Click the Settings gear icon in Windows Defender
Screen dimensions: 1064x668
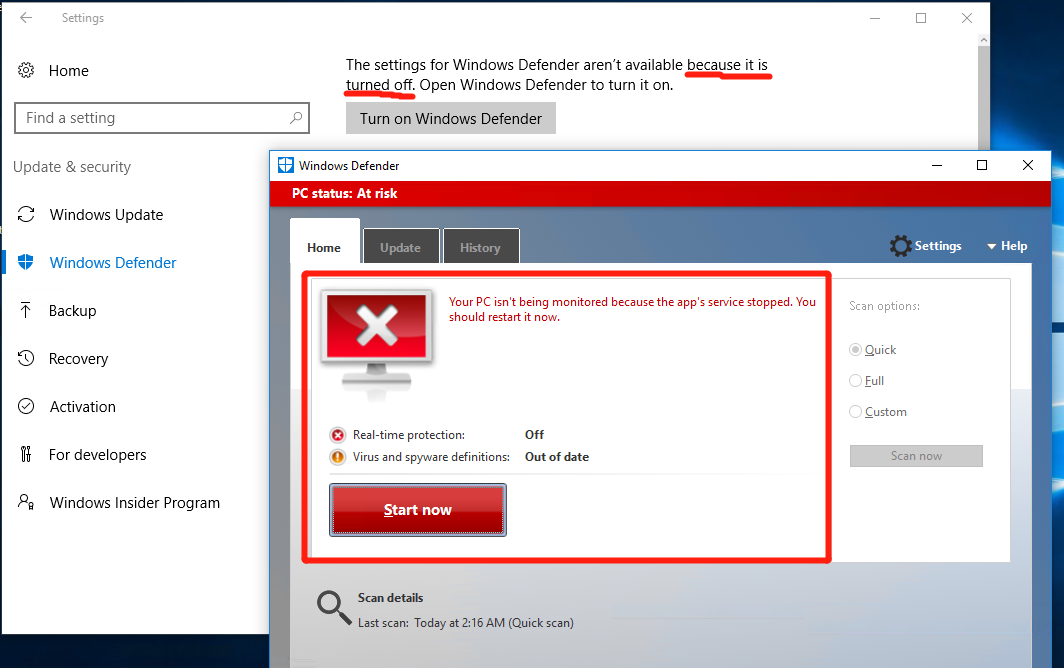(900, 246)
